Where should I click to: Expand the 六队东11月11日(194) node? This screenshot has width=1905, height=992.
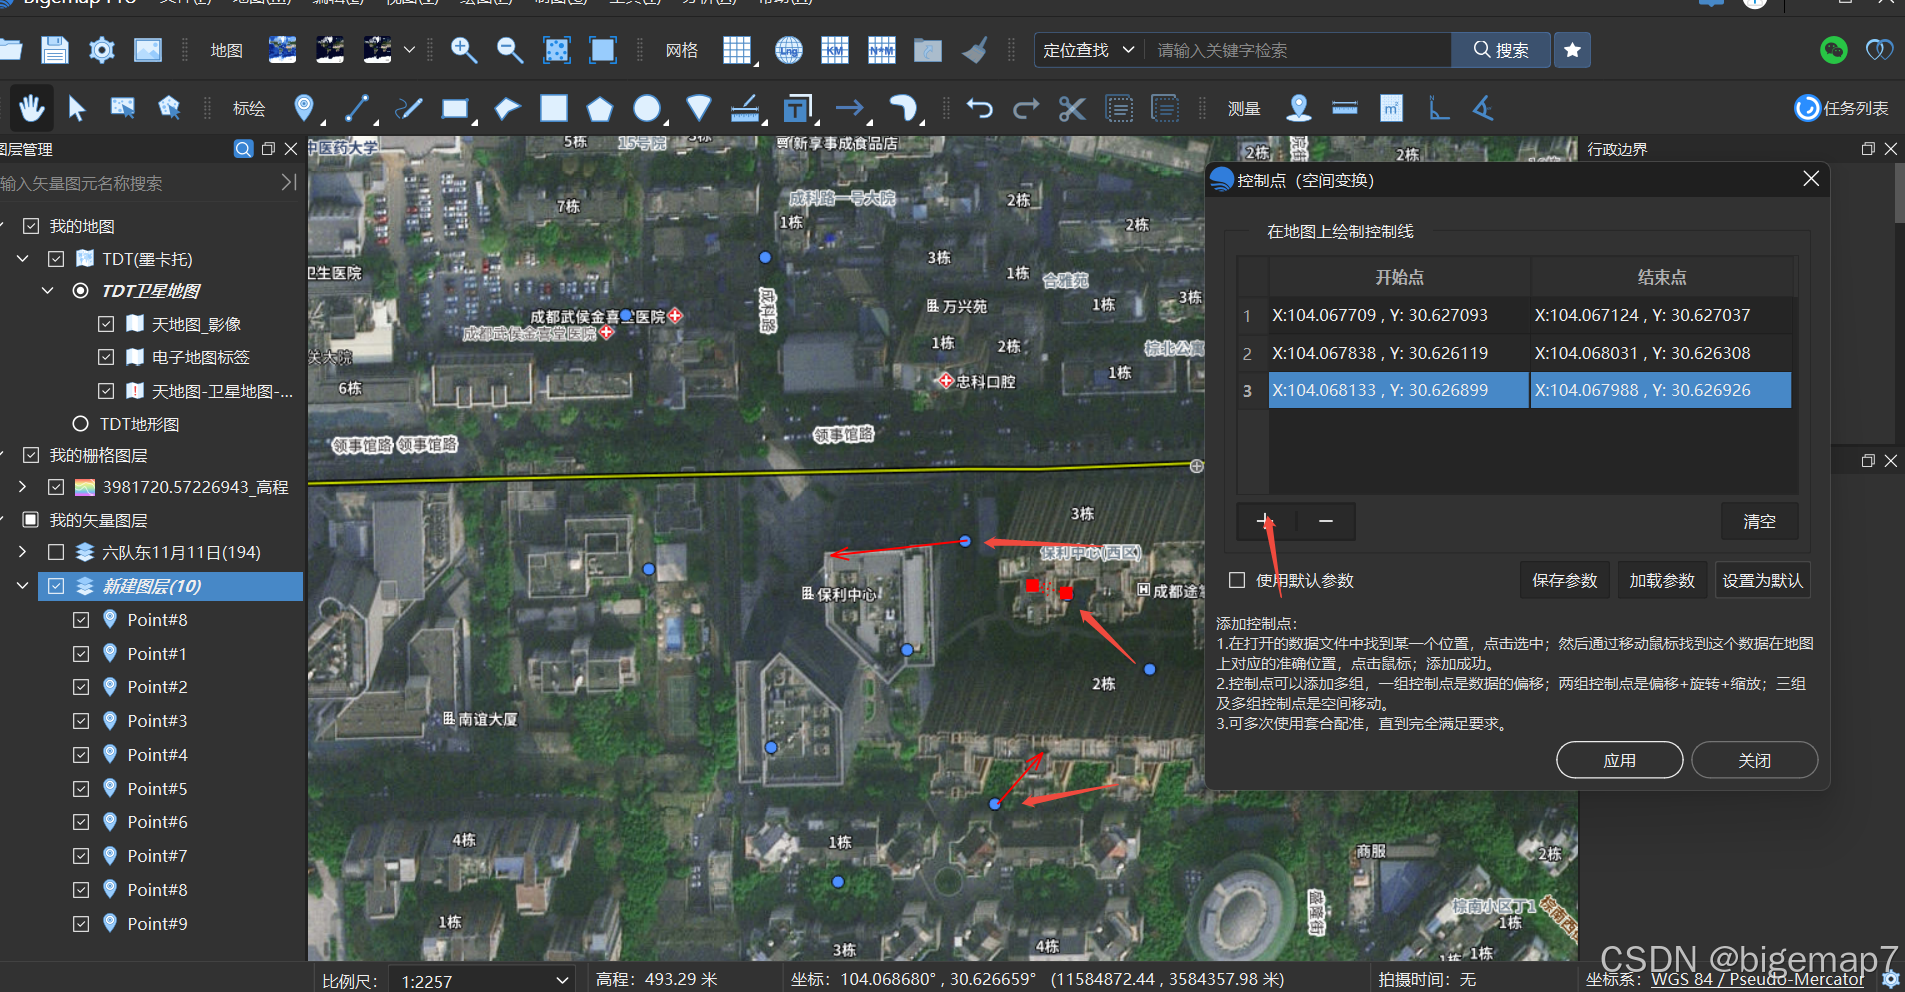point(23,552)
